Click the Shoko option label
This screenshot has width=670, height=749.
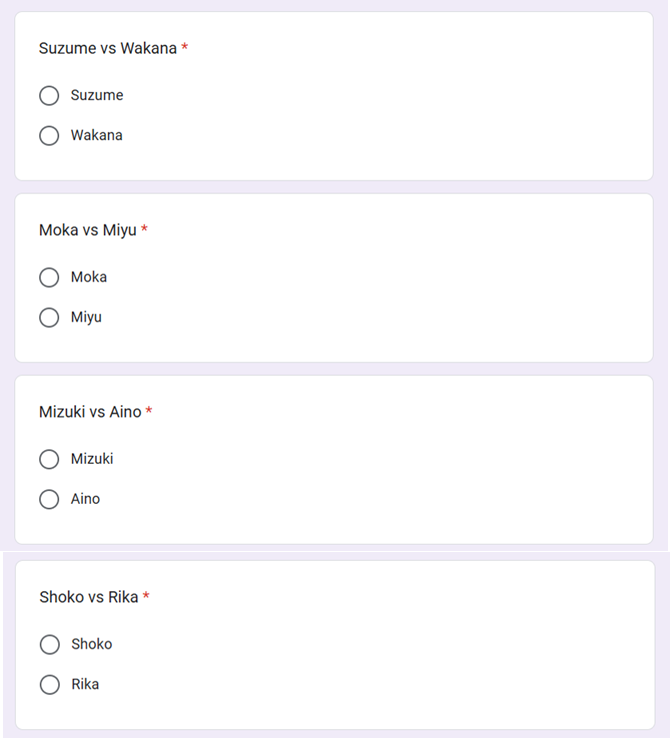[x=92, y=644]
